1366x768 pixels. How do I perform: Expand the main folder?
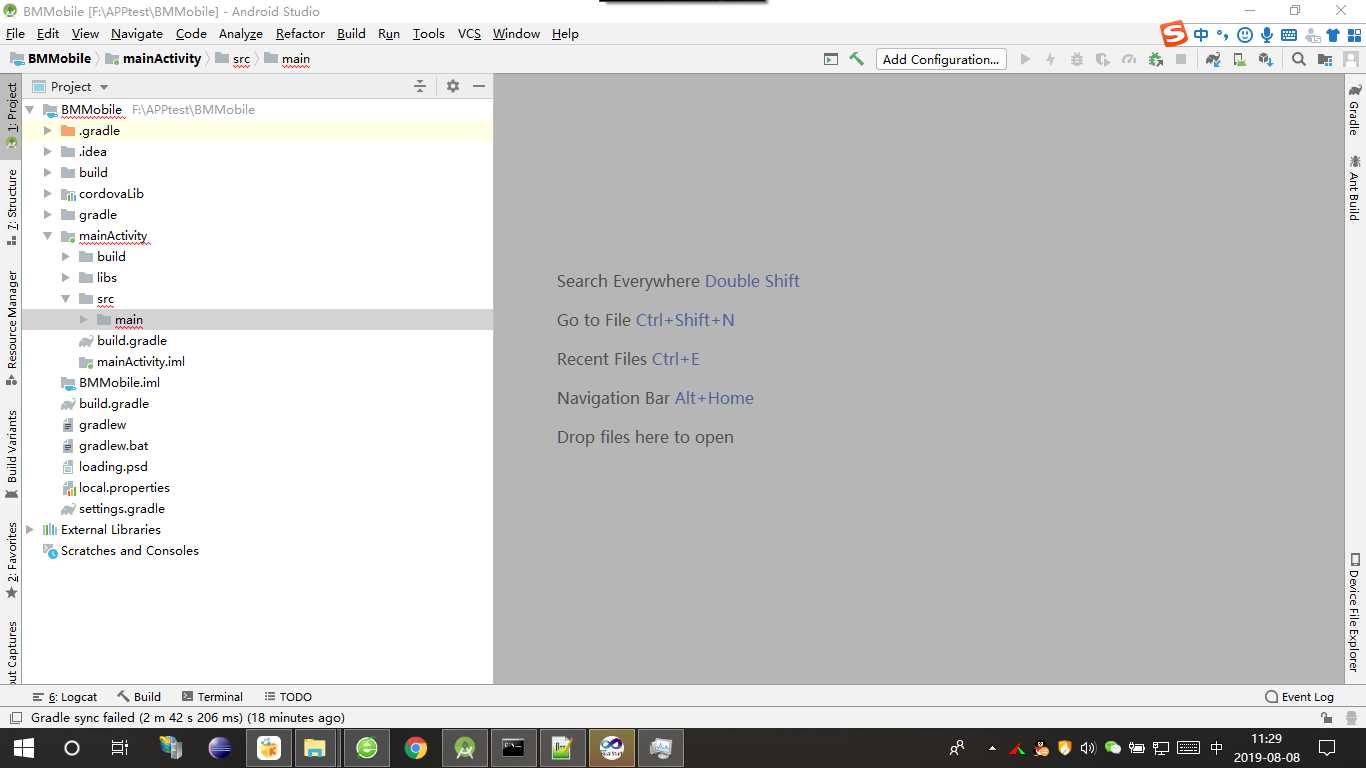point(83,320)
